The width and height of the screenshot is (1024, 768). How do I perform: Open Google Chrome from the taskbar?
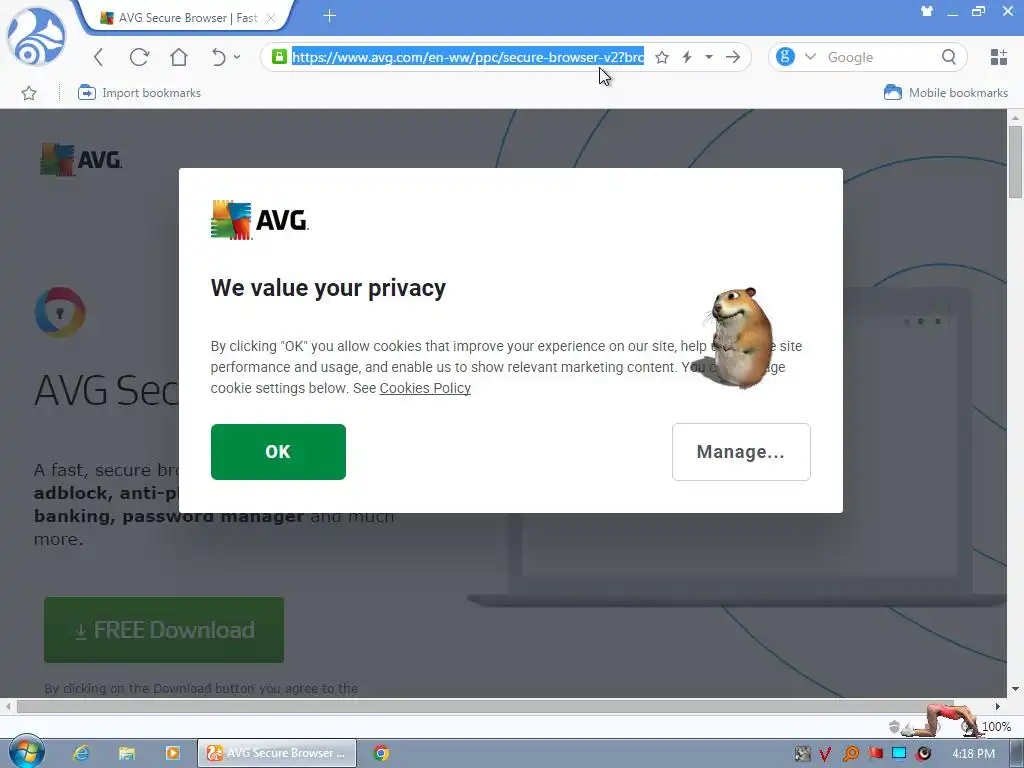tap(381, 753)
